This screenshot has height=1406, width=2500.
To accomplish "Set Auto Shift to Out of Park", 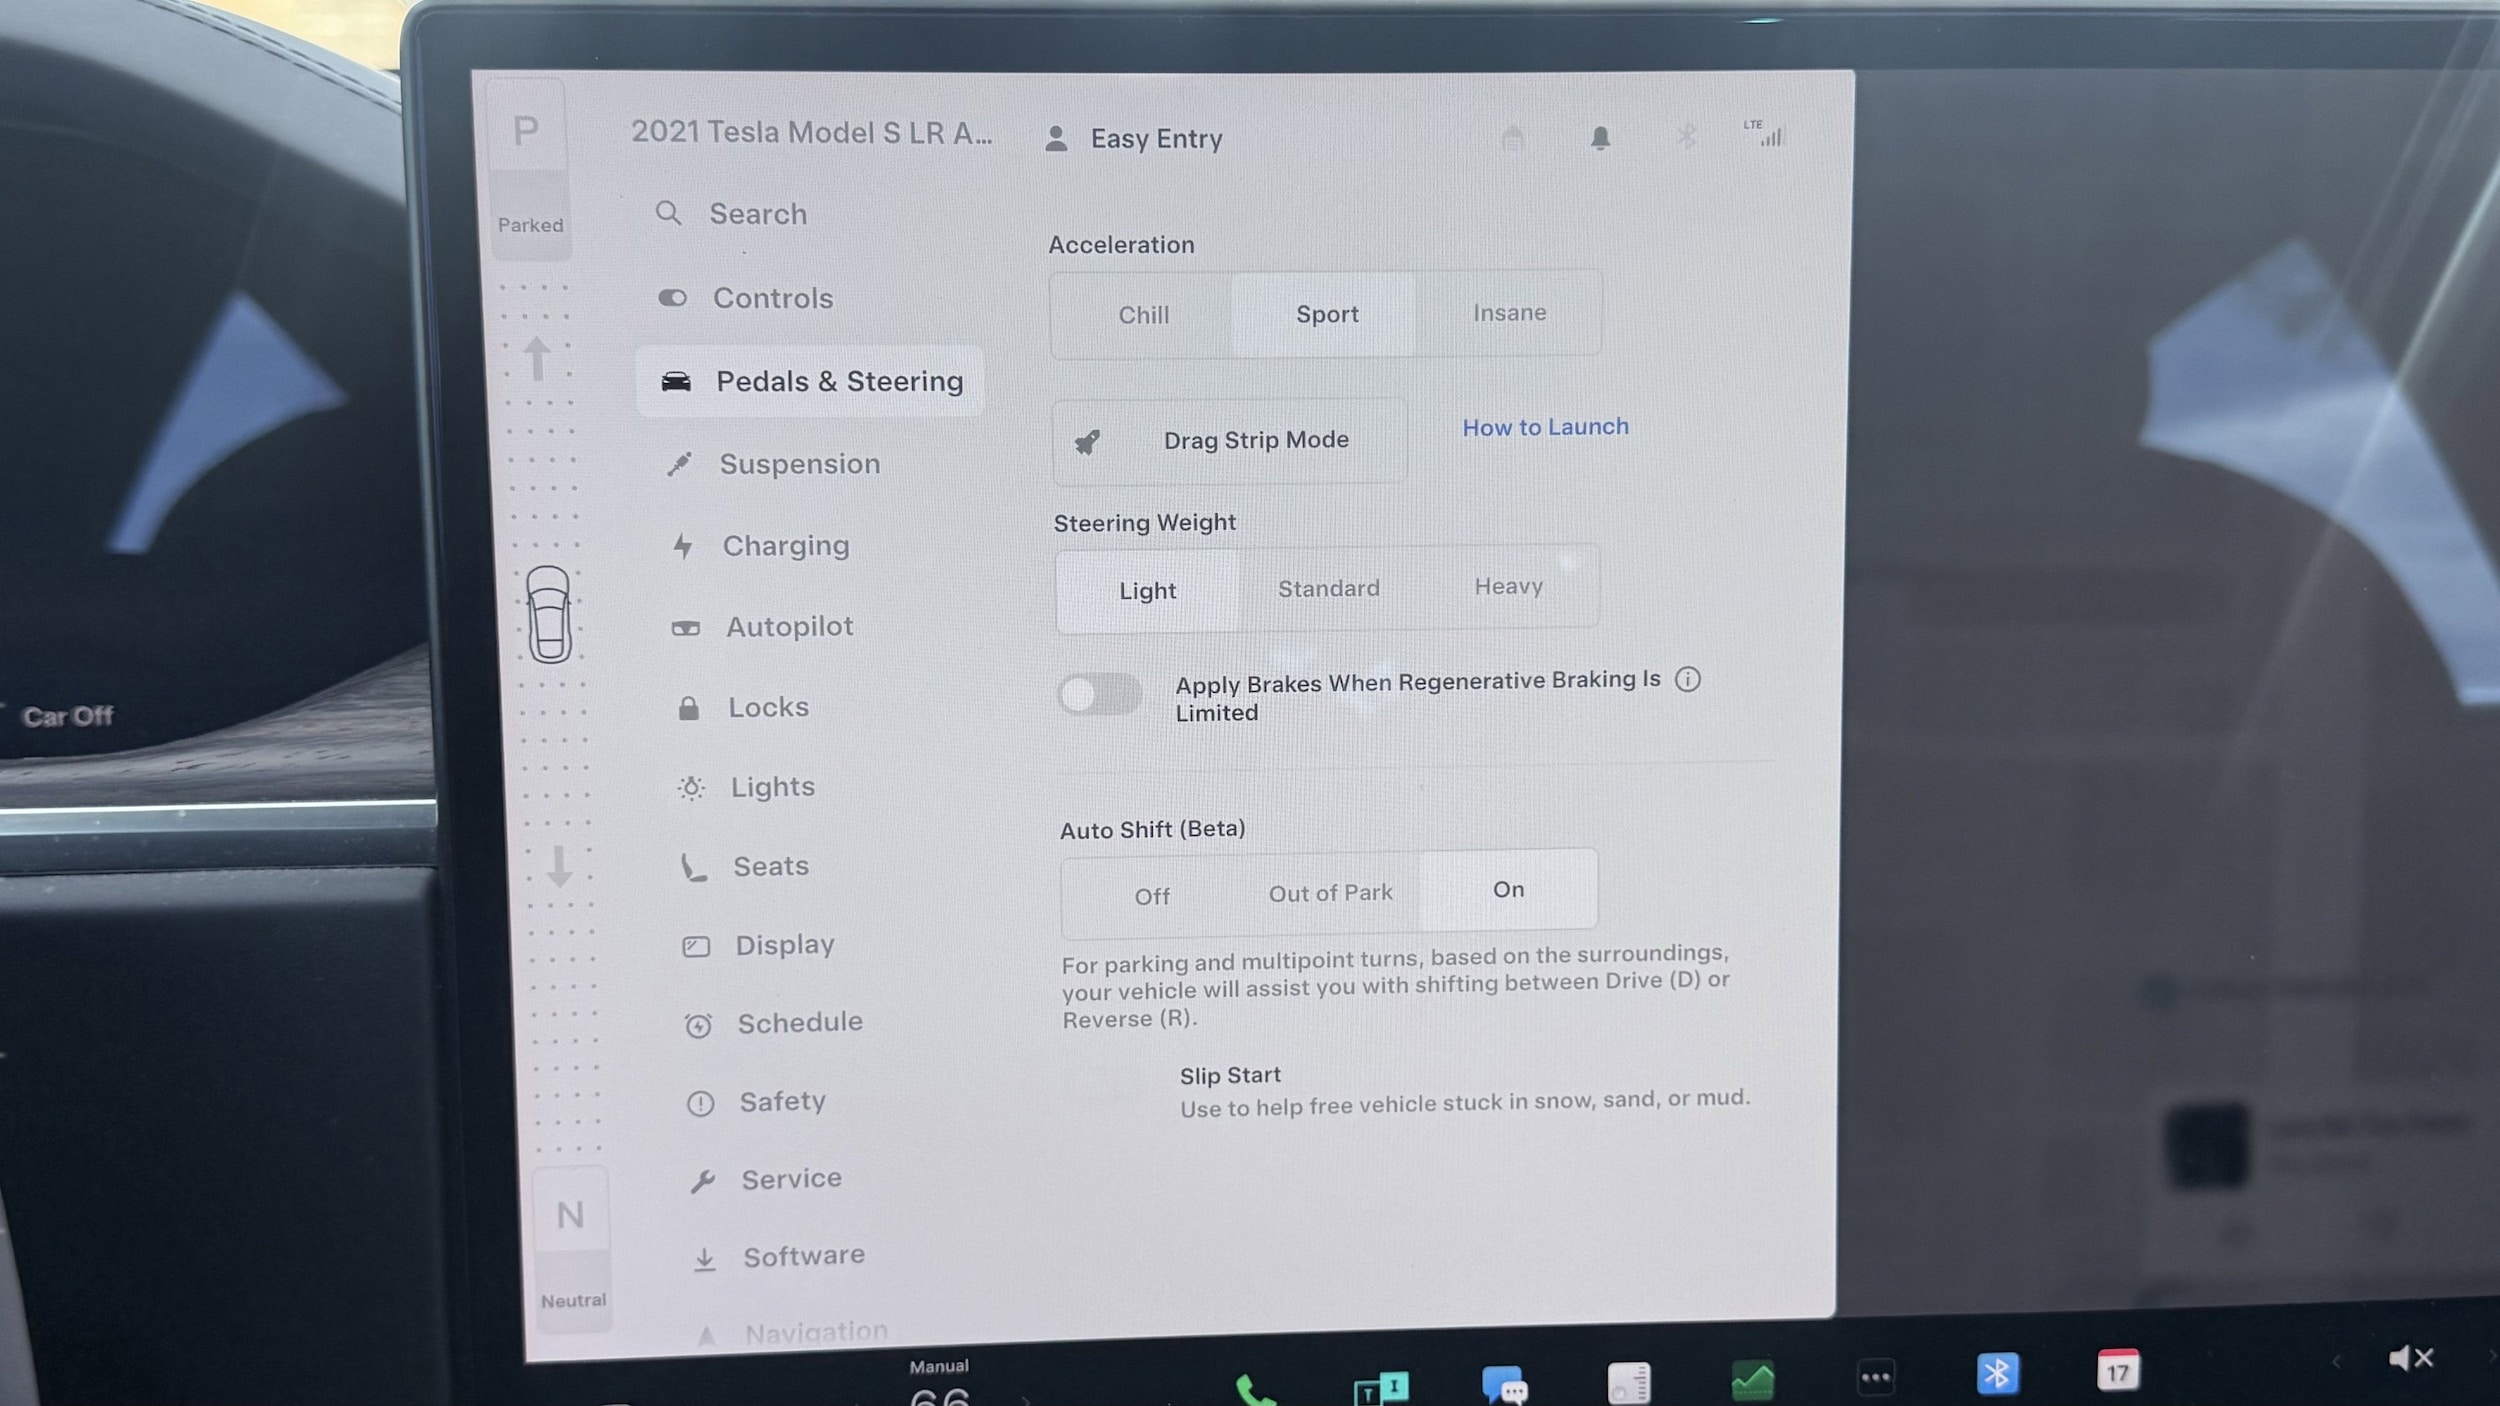I will (x=1330, y=893).
